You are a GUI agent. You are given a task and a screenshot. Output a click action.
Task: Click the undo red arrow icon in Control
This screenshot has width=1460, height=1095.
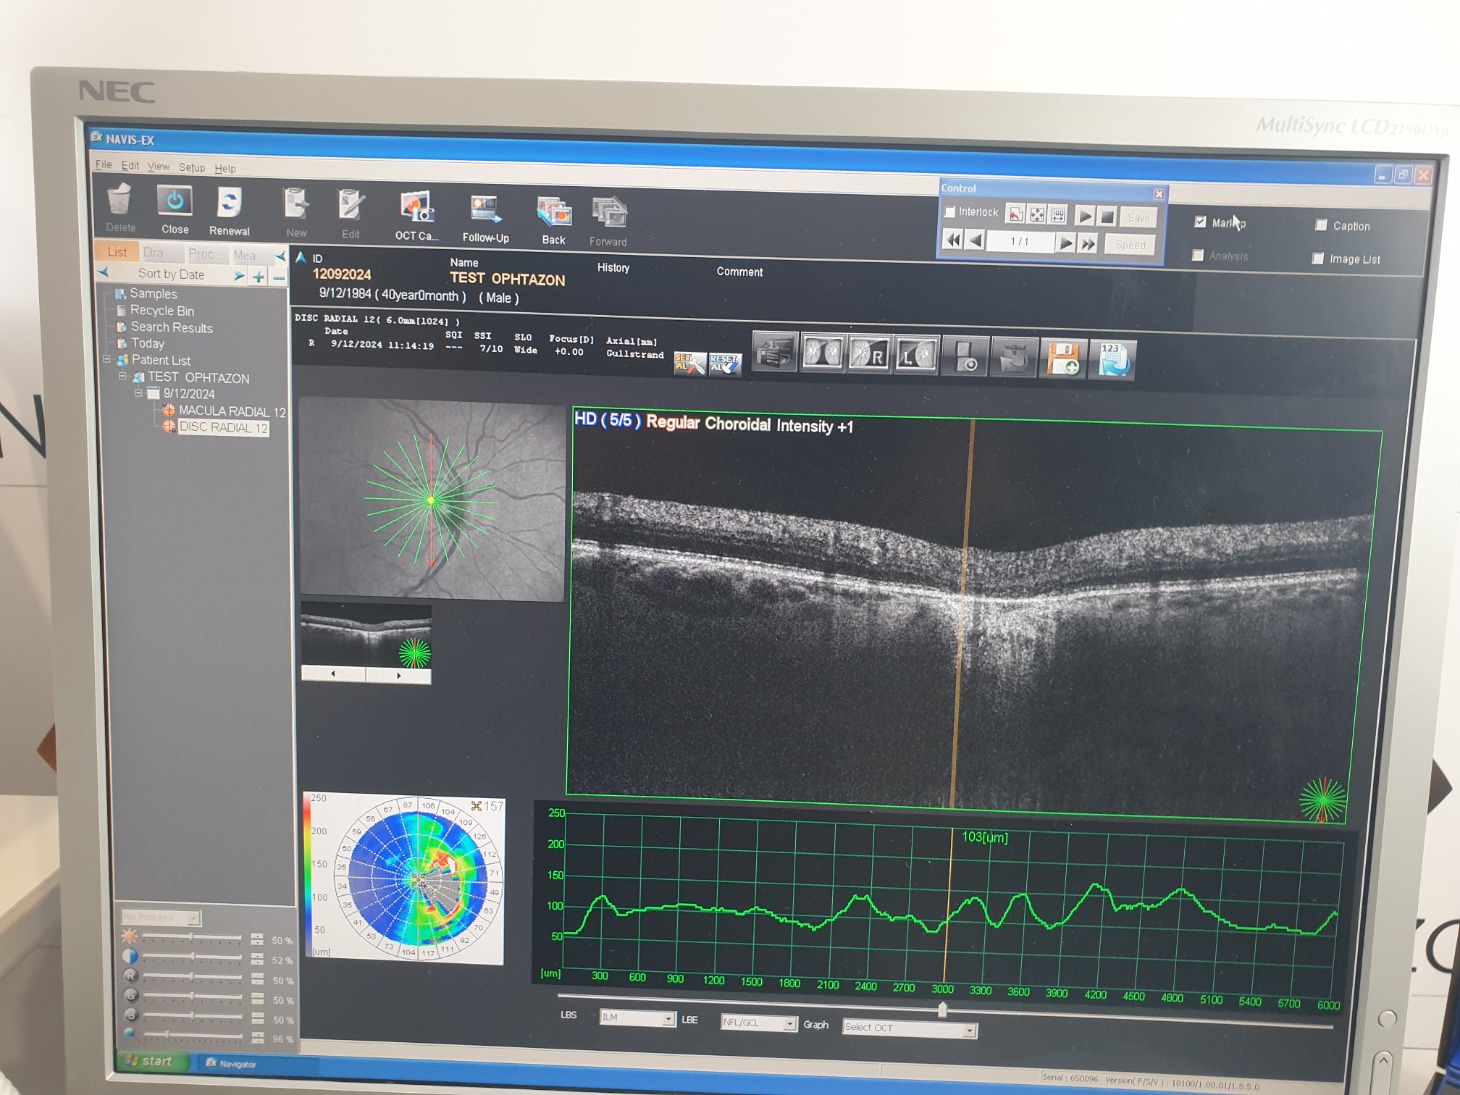[1015, 214]
